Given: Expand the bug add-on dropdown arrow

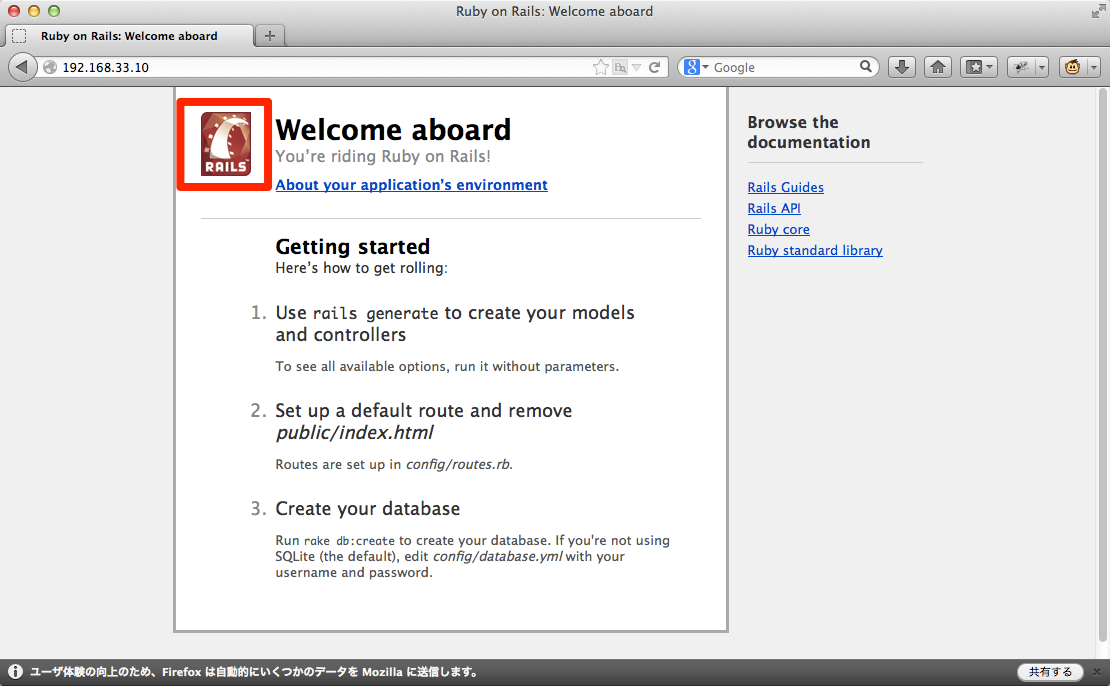Looking at the screenshot, I should pos(1041,67).
